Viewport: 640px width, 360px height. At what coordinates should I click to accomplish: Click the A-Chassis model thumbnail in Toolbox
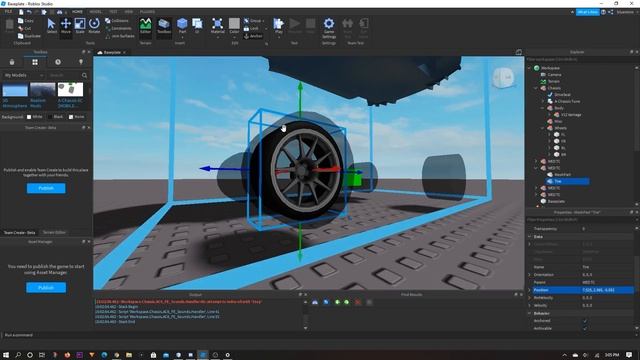click(70, 89)
